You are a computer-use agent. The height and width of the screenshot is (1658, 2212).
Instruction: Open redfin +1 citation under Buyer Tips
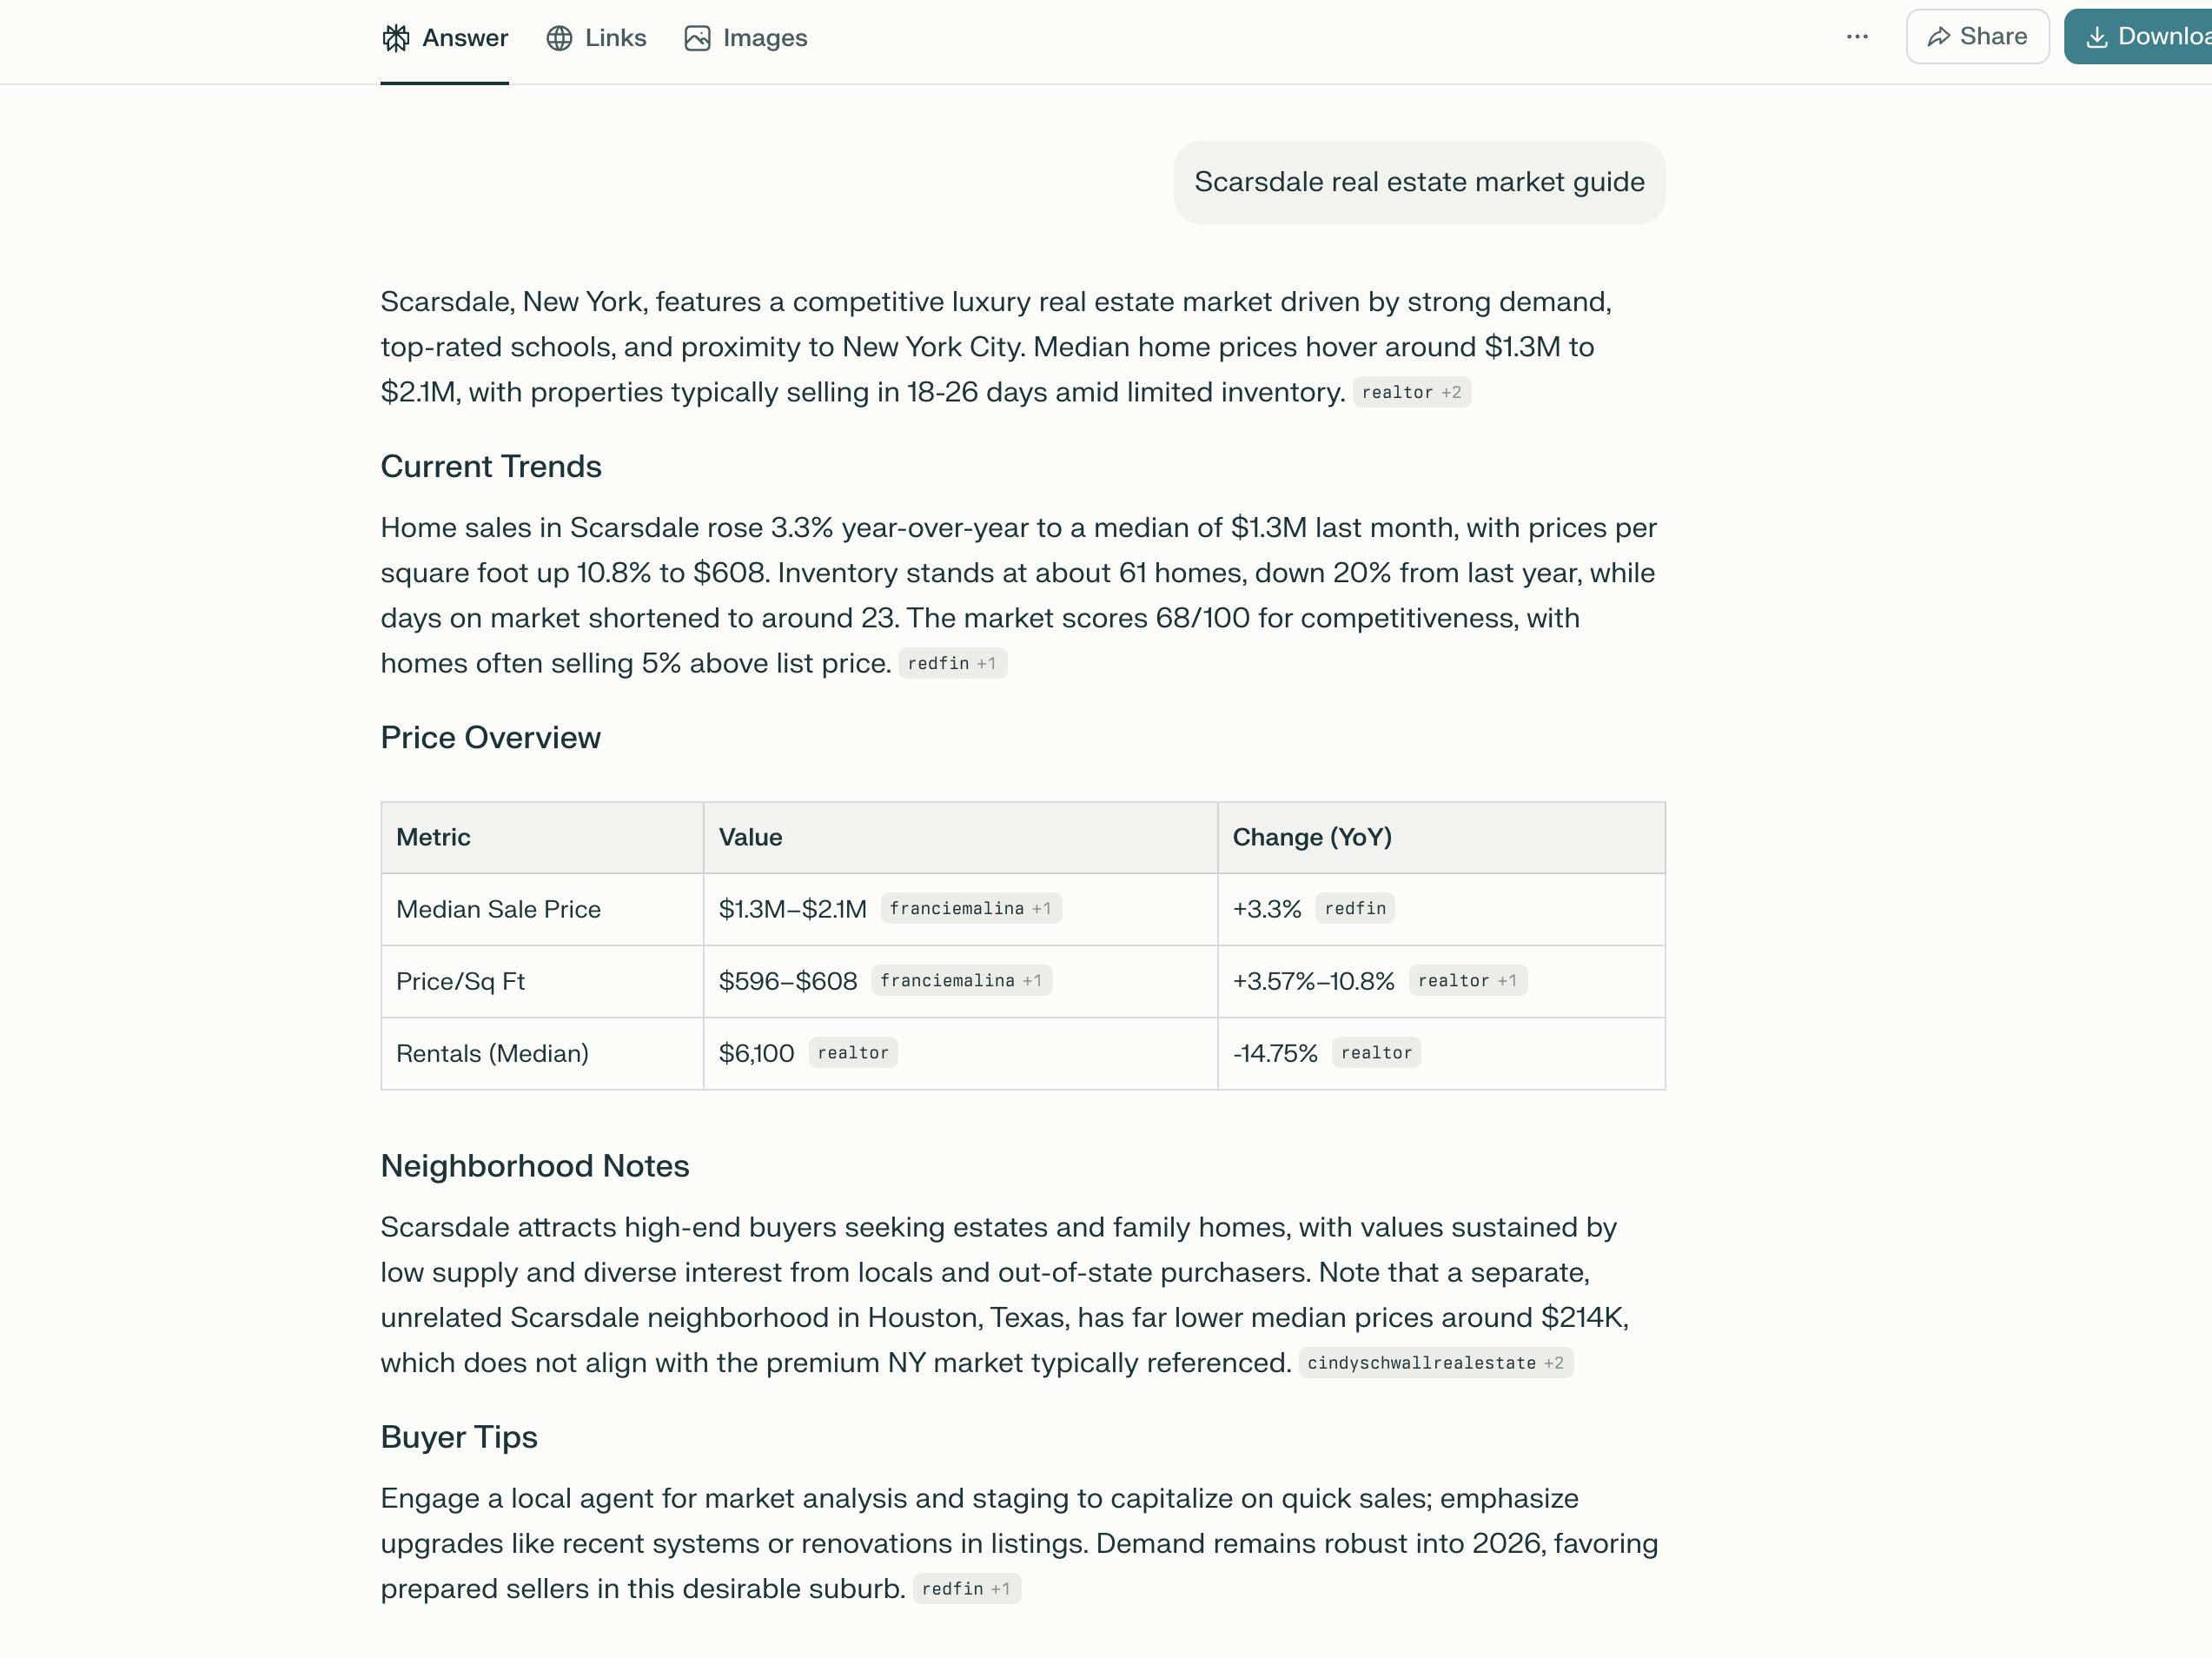pyautogui.click(x=966, y=1589)
